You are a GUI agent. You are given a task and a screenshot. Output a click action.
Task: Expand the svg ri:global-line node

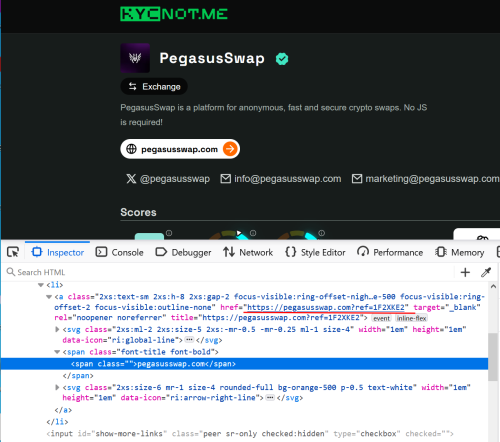[57, 329]
